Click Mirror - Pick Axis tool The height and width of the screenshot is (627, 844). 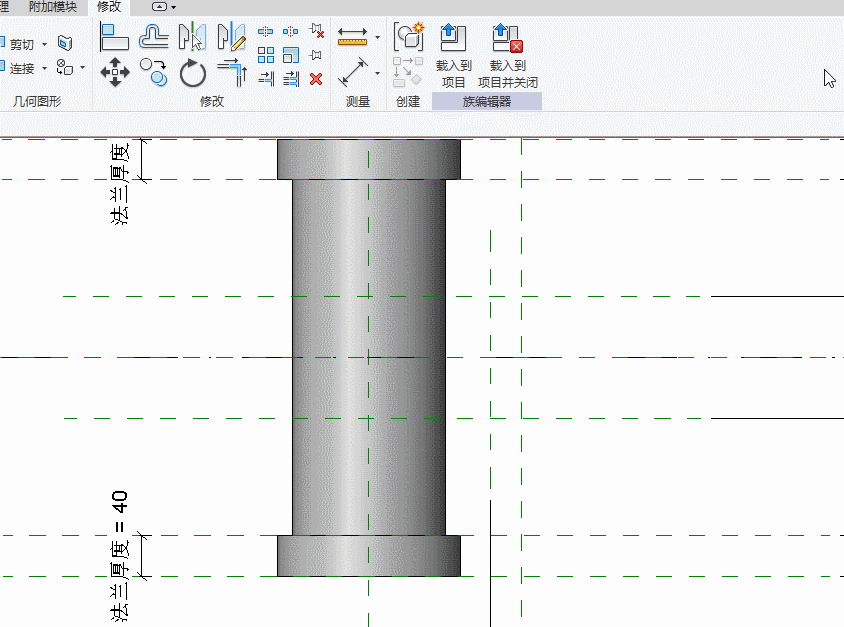pos(191,39)
